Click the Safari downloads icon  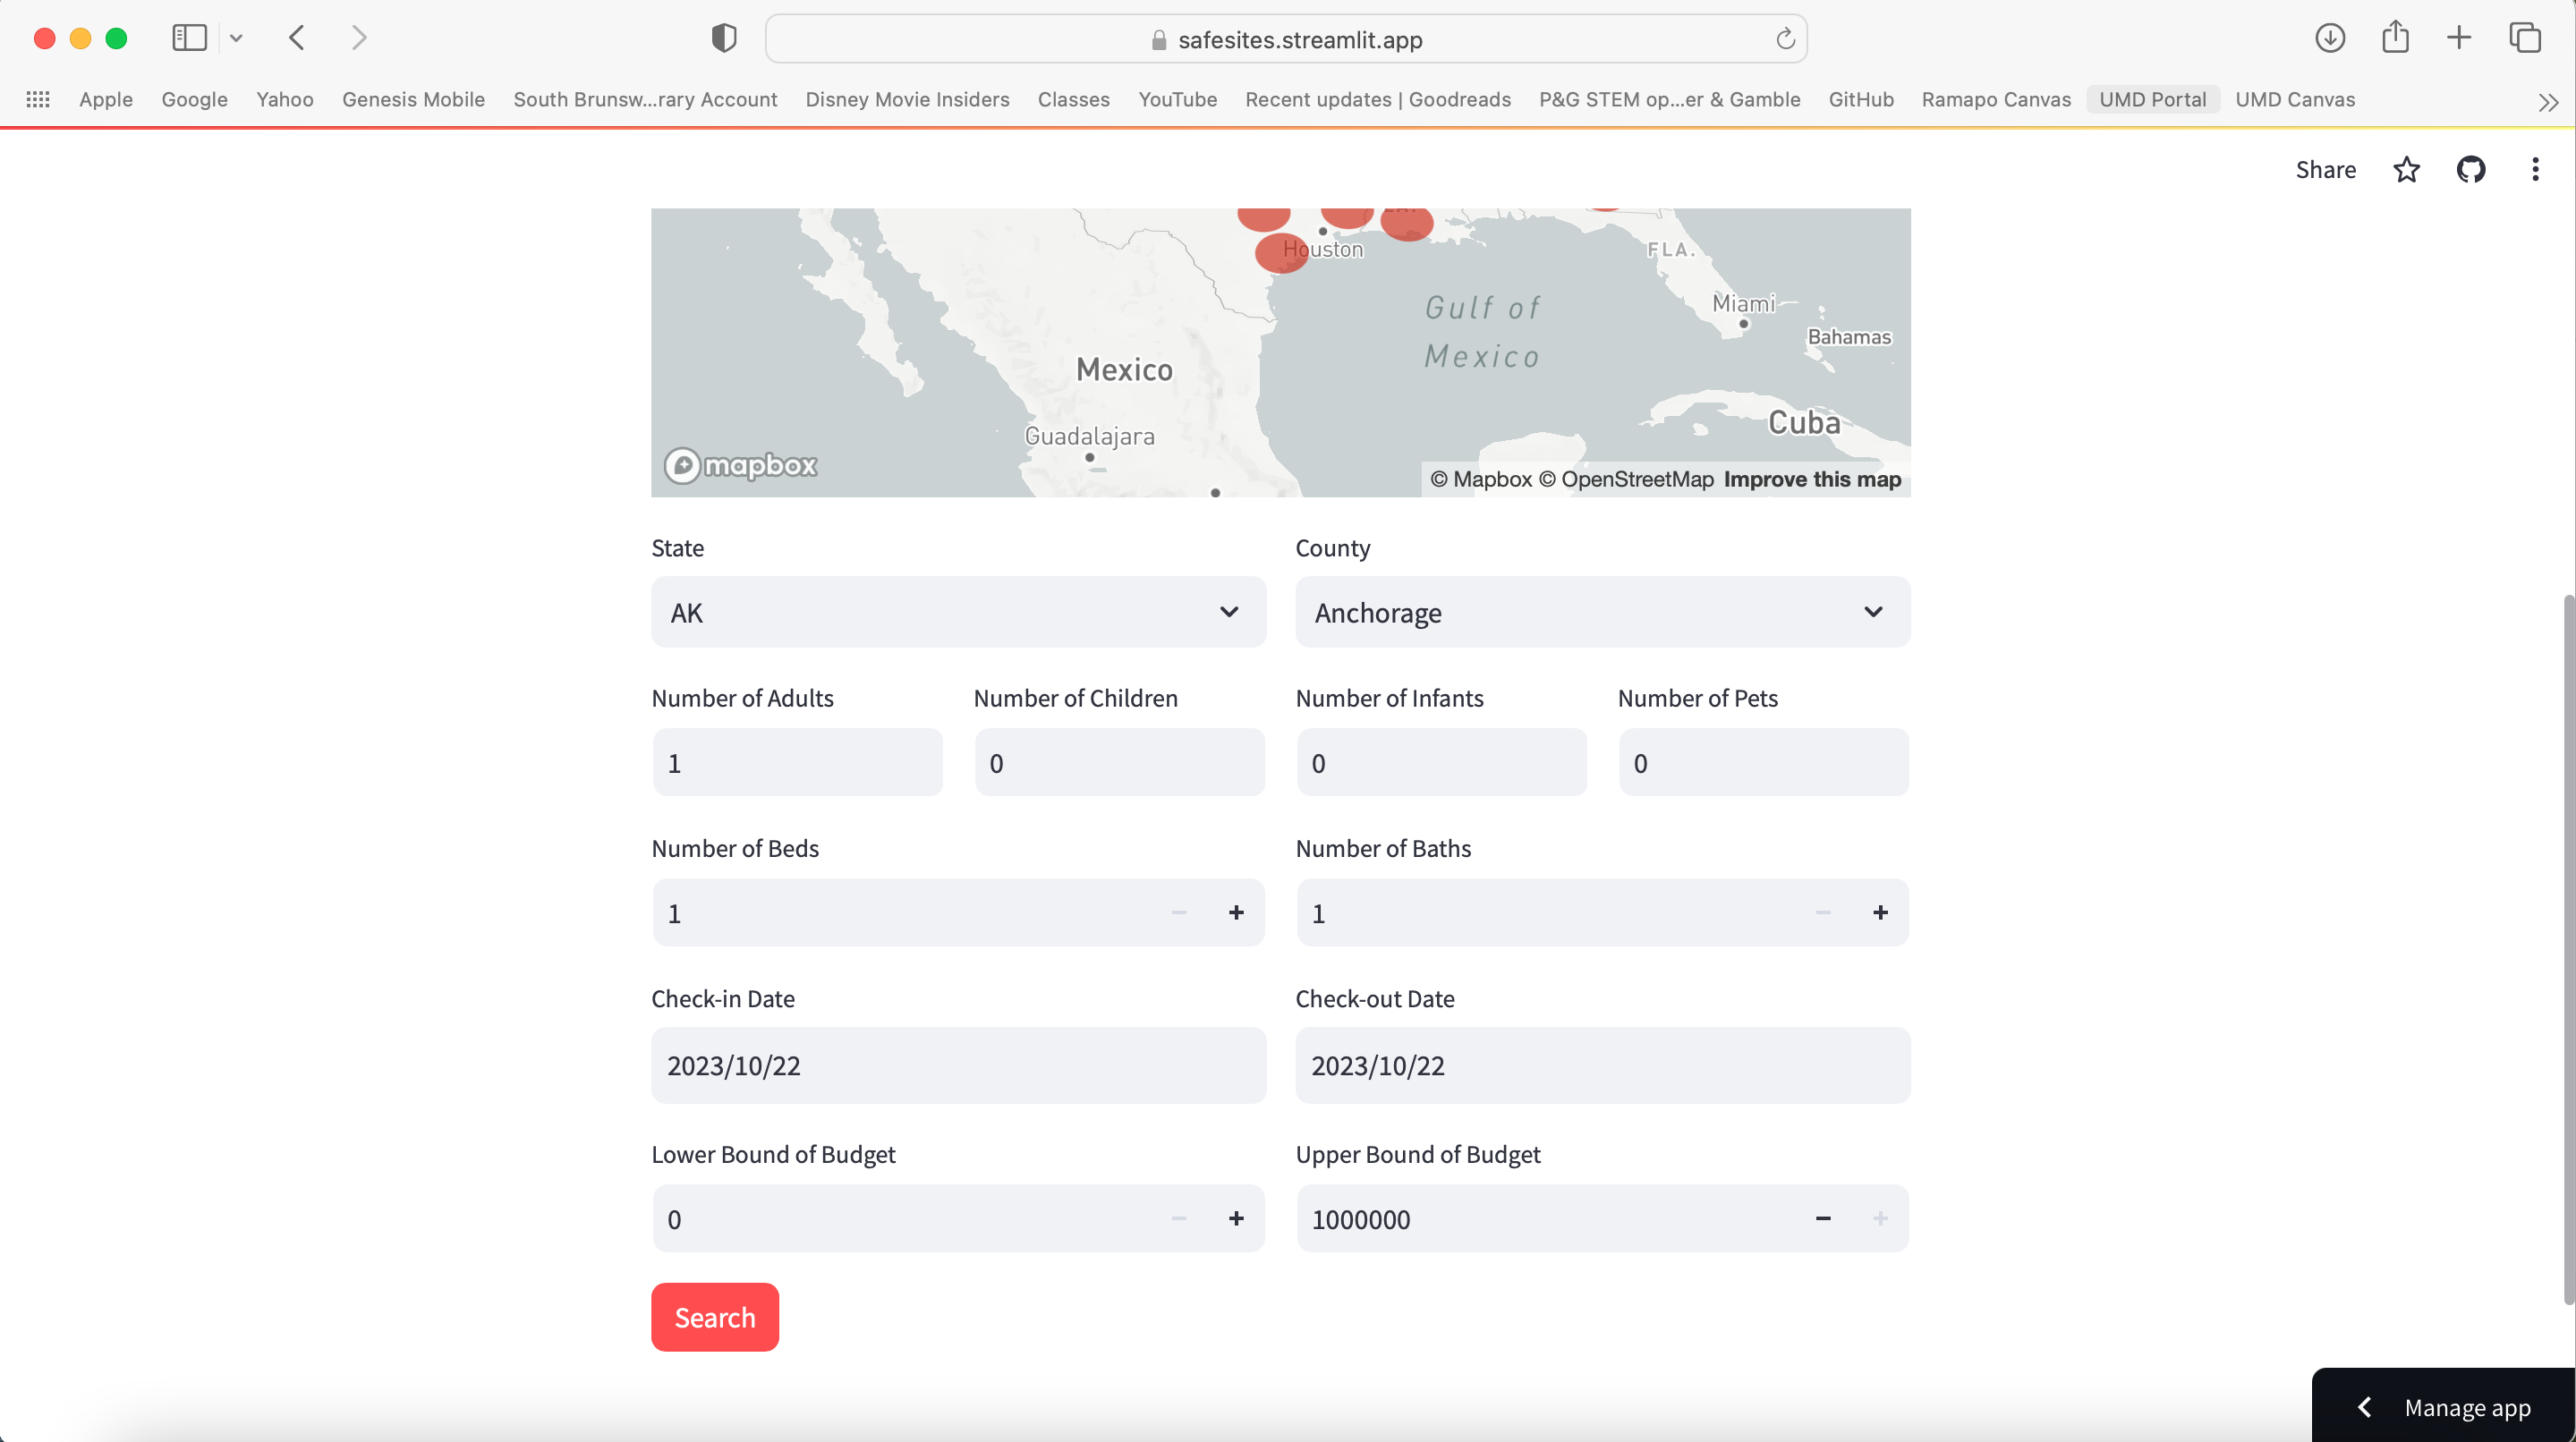point(2329,38)
